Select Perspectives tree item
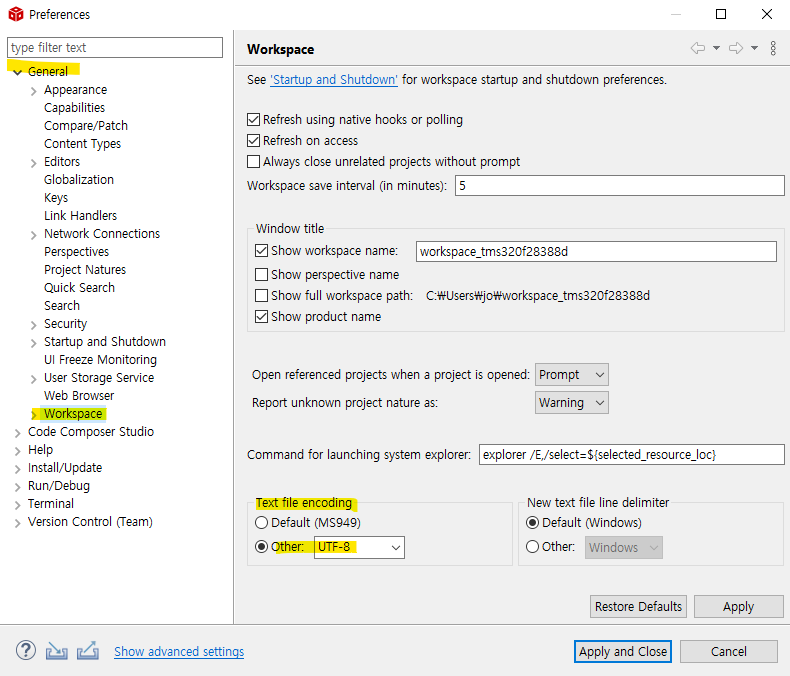790x676 pixels. point(77,251)
